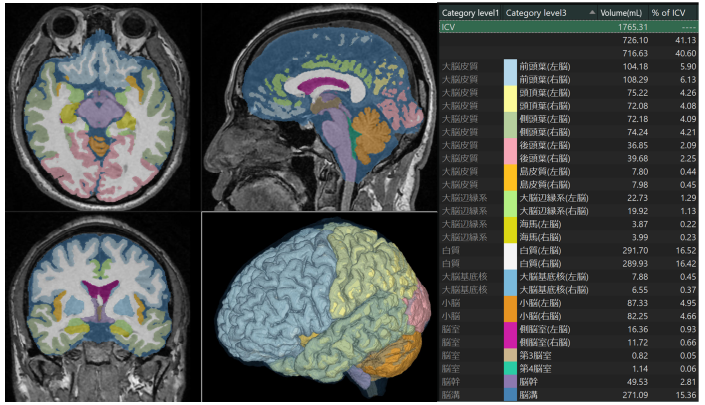Click the percentage value 4.66
705x405 pixels.
tap(688, 316)
